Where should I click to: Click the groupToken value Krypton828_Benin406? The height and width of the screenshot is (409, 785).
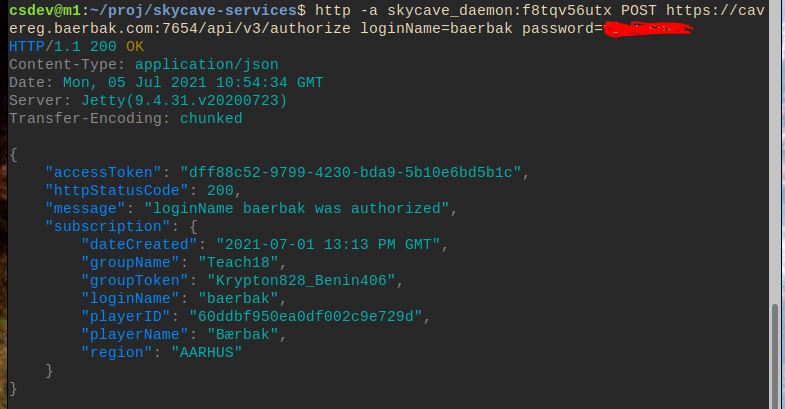pyautogui.click(x=300, y=280)
